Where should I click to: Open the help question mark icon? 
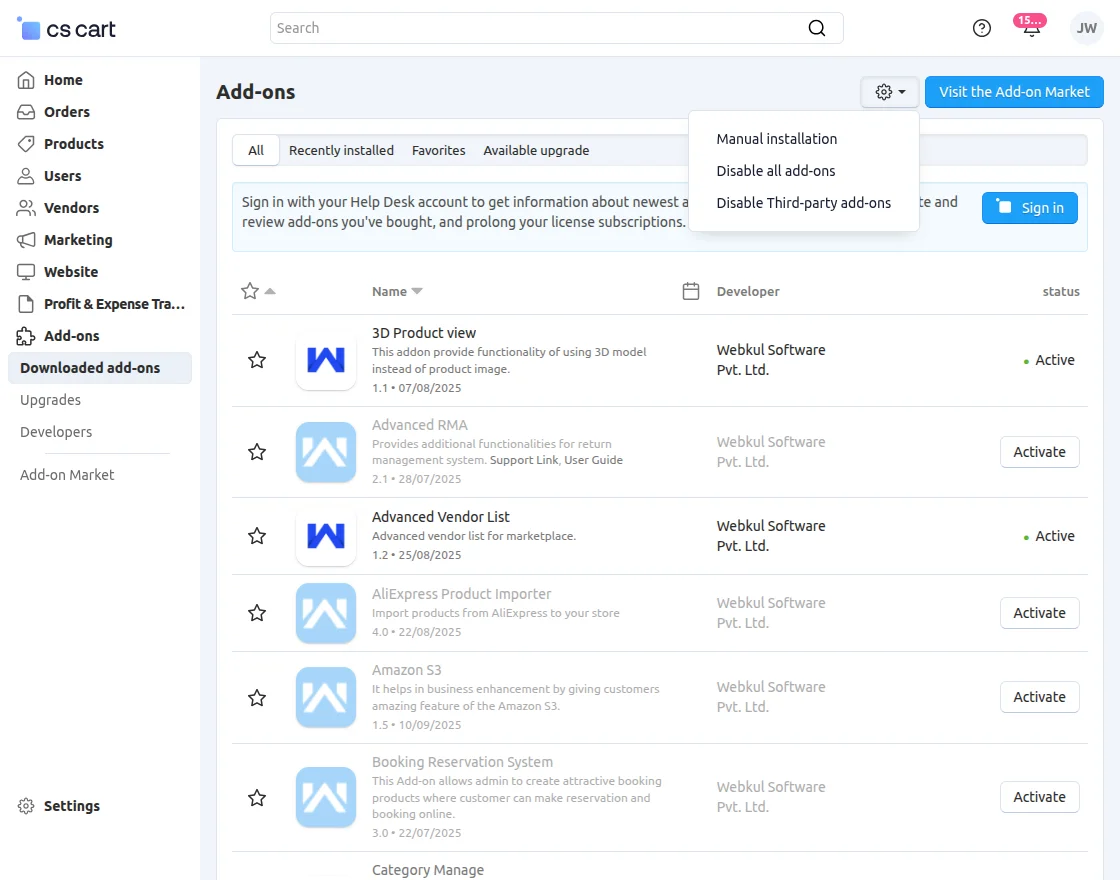[x=981, y=28]
